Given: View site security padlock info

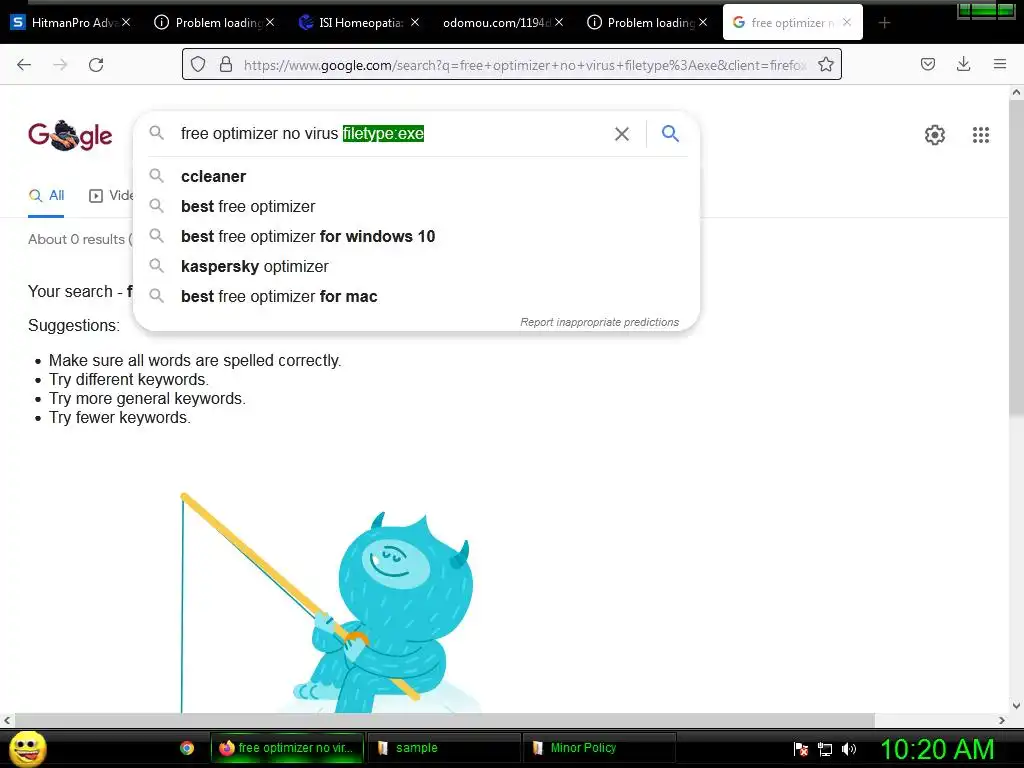Looking at the screenshot, I should click(x=226, y=65).
